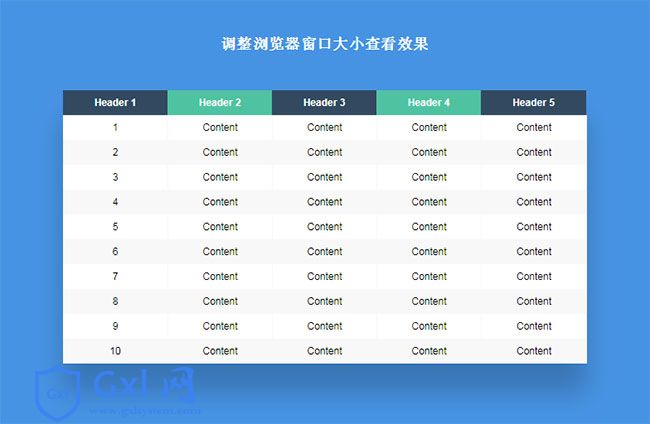This screenshot has height=424, width=650.
Task: Click row 1 Content under Header 3
Action: pyautogui.click(x=324, y=127)
